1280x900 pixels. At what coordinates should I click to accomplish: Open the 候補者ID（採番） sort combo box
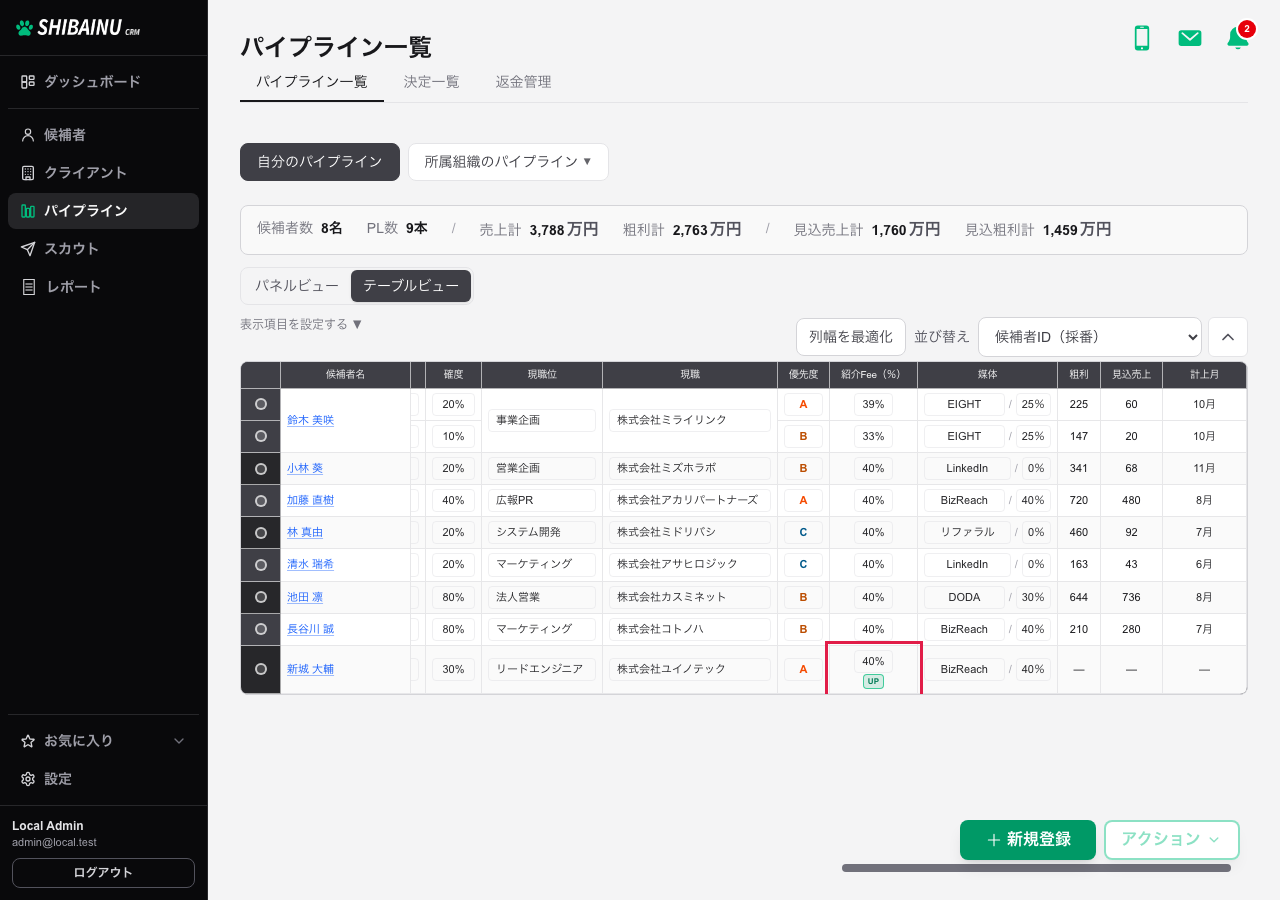[1089, 337]
